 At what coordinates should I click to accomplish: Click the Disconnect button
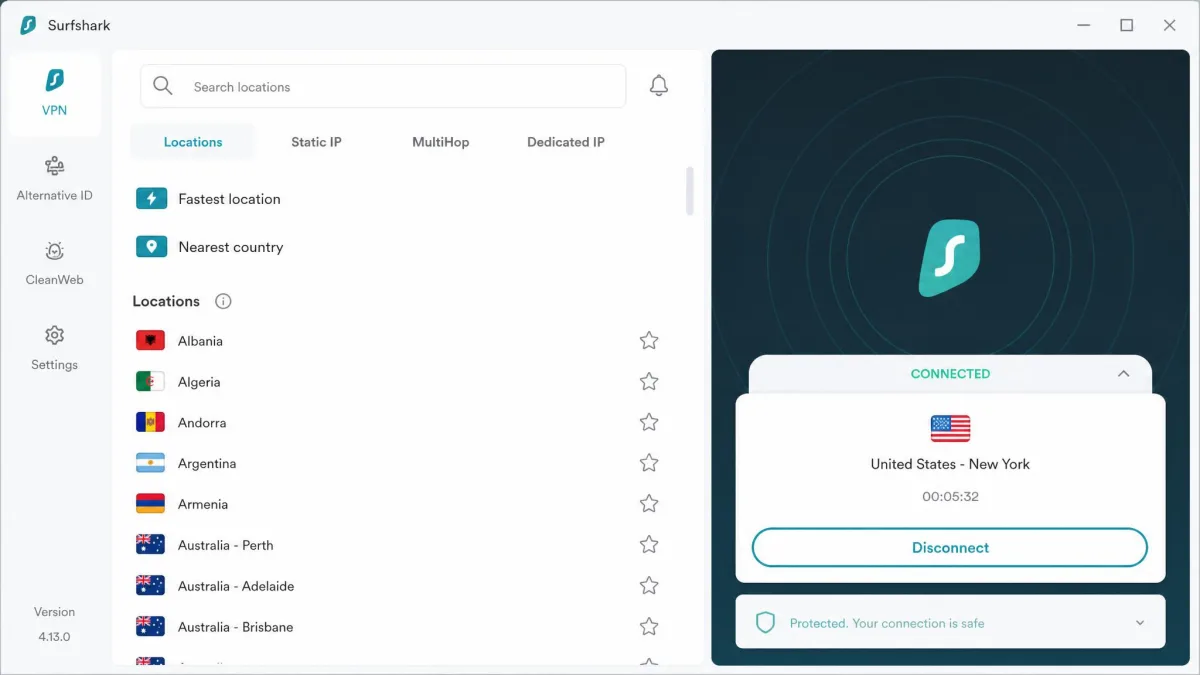[x=950, y=548]
